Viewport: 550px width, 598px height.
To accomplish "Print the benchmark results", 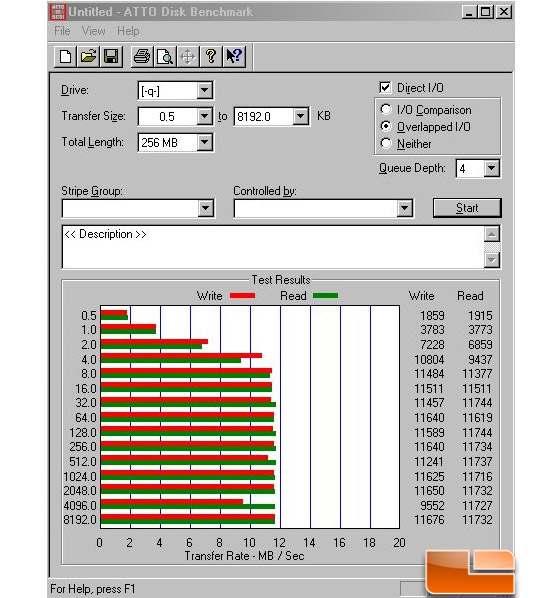I will pos(142,57).
